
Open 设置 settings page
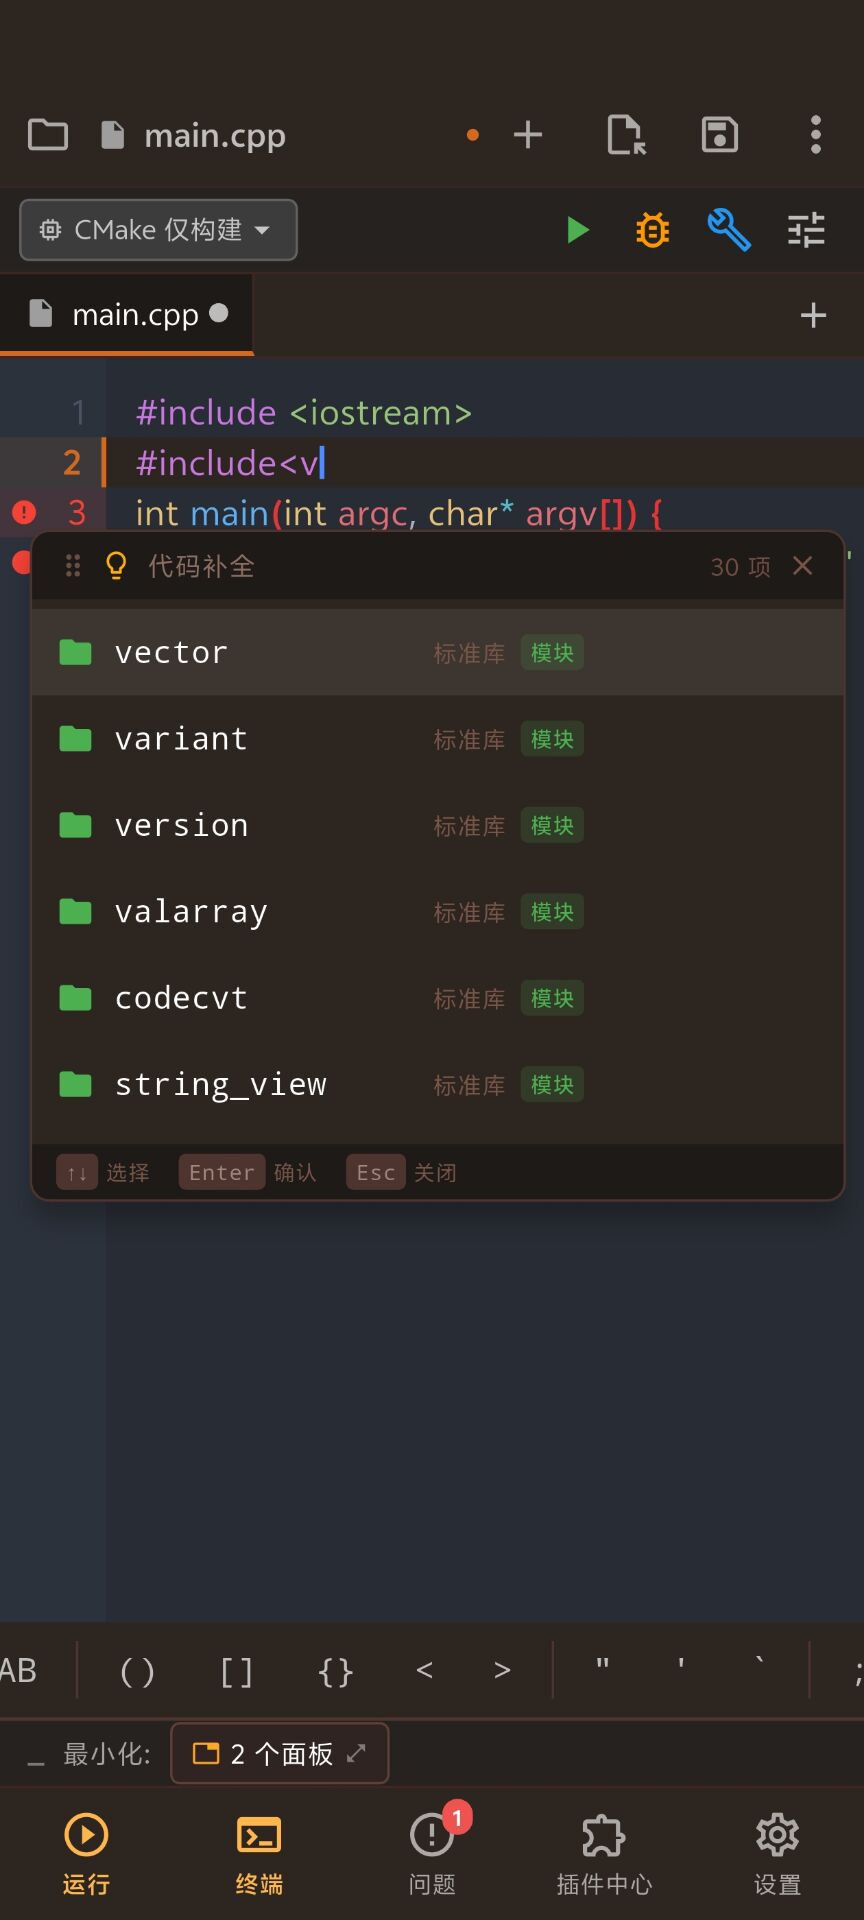click(x=777, y=1854)
